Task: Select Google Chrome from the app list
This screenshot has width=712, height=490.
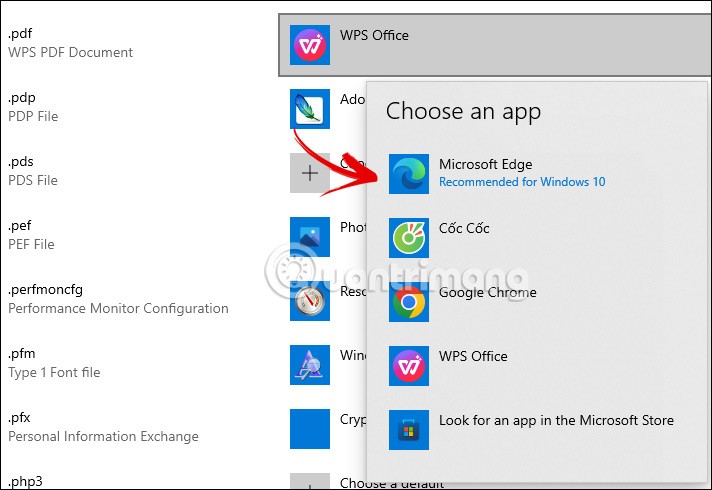Action: pos(487,292)
